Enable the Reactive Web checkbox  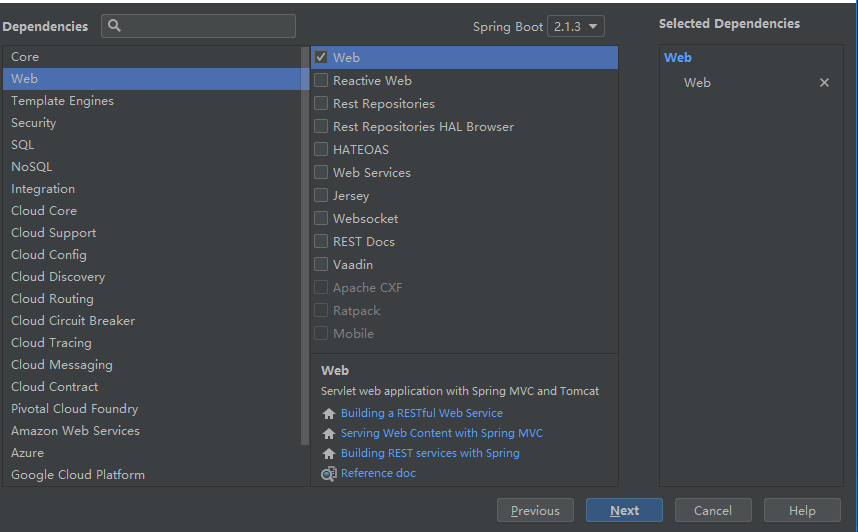coord(321,80)
